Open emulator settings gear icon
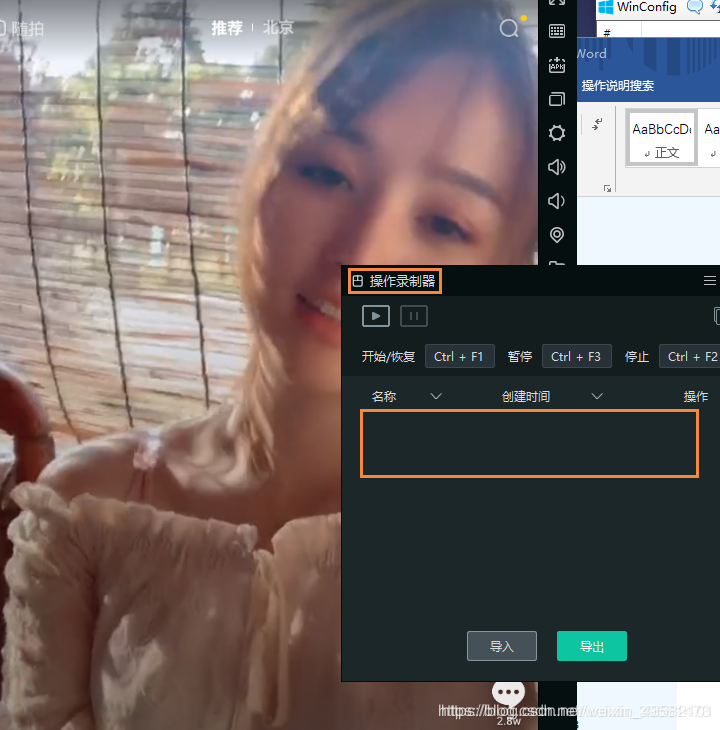This screenshot has width=720, height=730. pyautogui.click(x=557, y=133)
